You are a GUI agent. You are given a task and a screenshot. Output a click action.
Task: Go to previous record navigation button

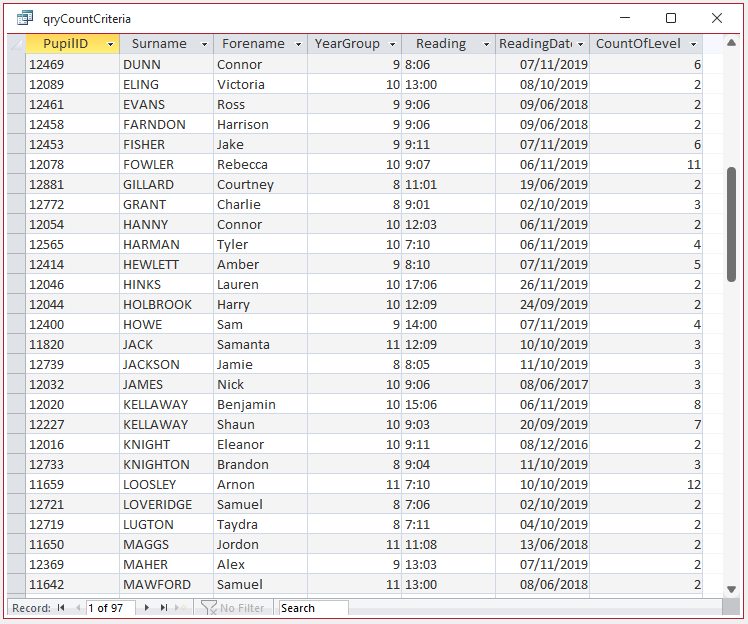(78, 608)
